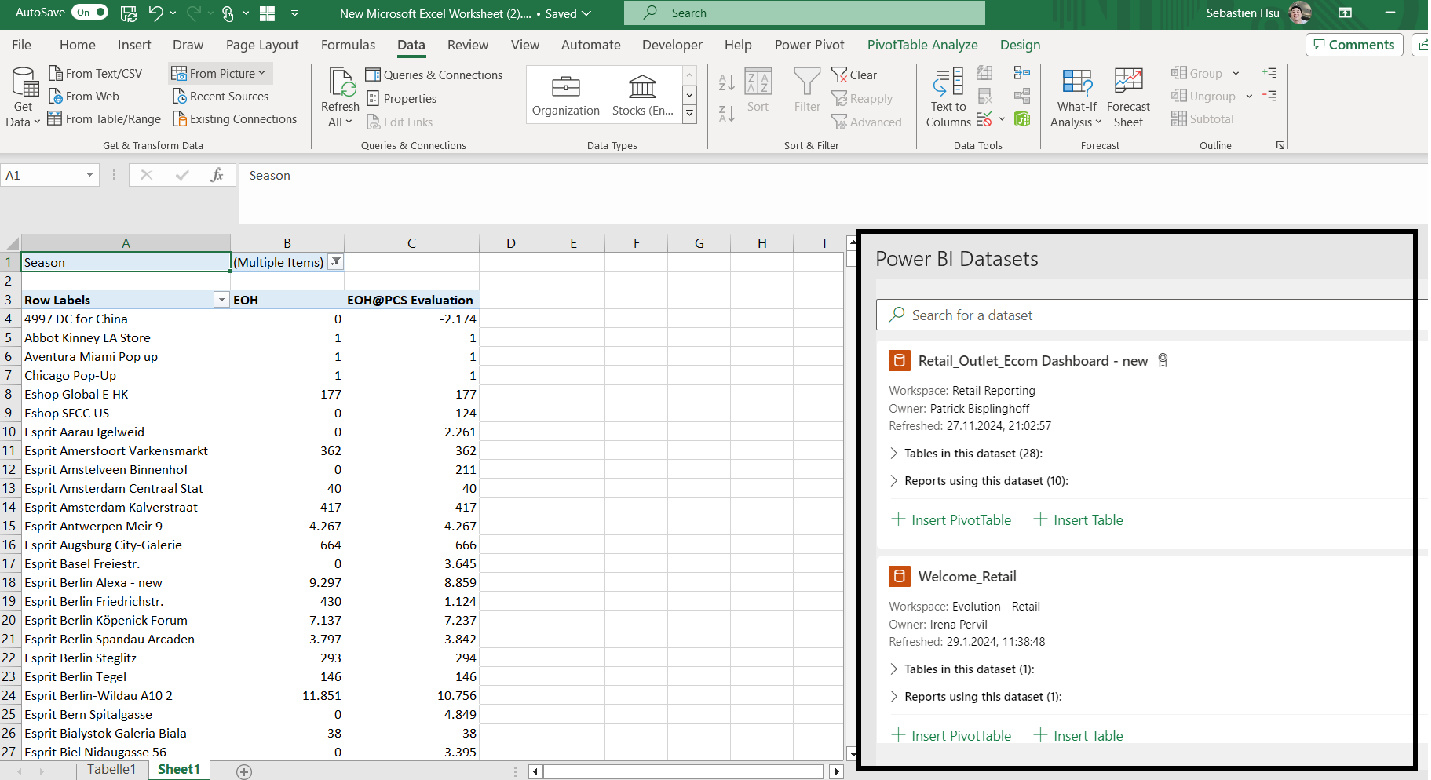This screenshot has height=780, width=1431.
Task: Expand From Picture dropdown options
Action: [260, 72]
